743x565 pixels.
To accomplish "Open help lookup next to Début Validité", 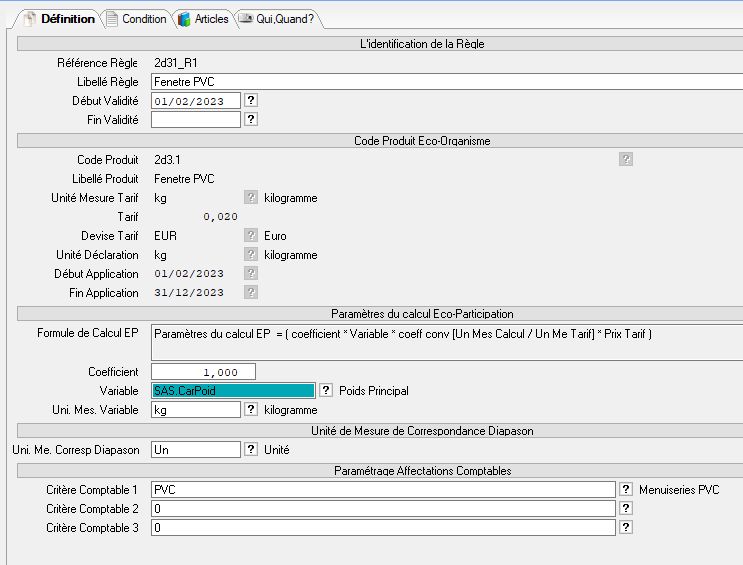I will coord(252,101).
